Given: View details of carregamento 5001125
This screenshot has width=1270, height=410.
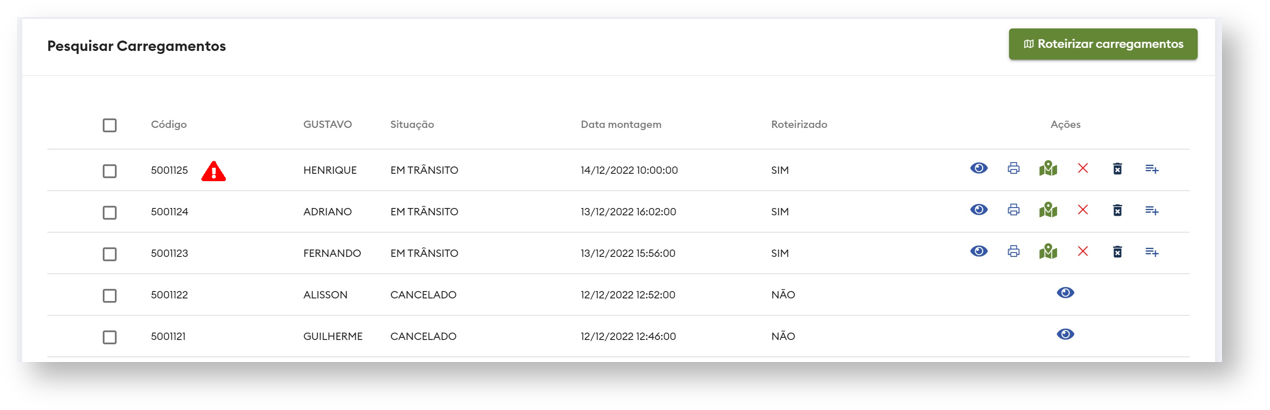Looking at the screenshot, I should [x=979, y=168].
